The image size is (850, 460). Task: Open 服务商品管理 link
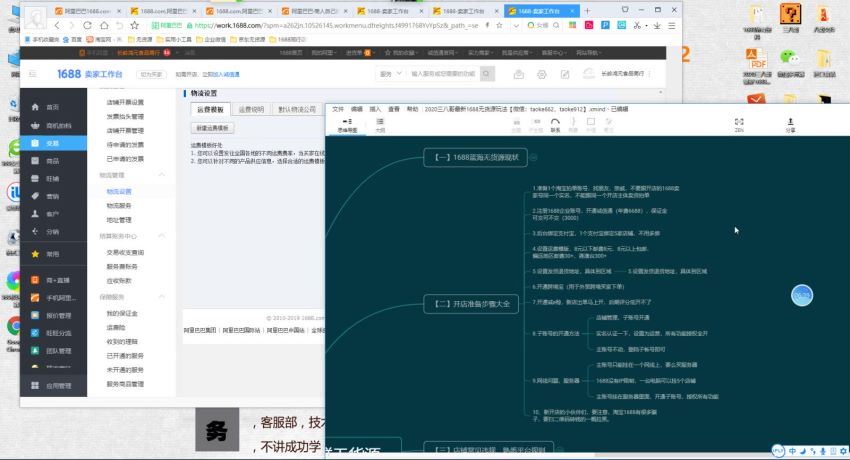click(125, 384)
